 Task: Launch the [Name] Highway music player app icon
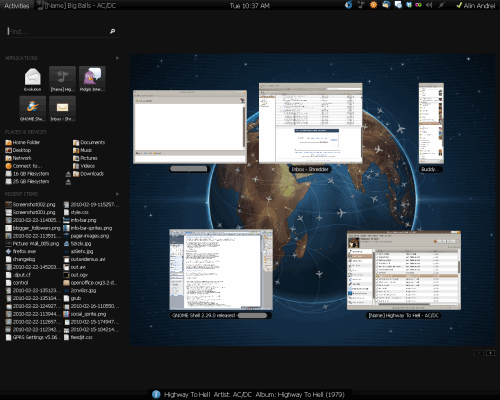pos(62,79)
